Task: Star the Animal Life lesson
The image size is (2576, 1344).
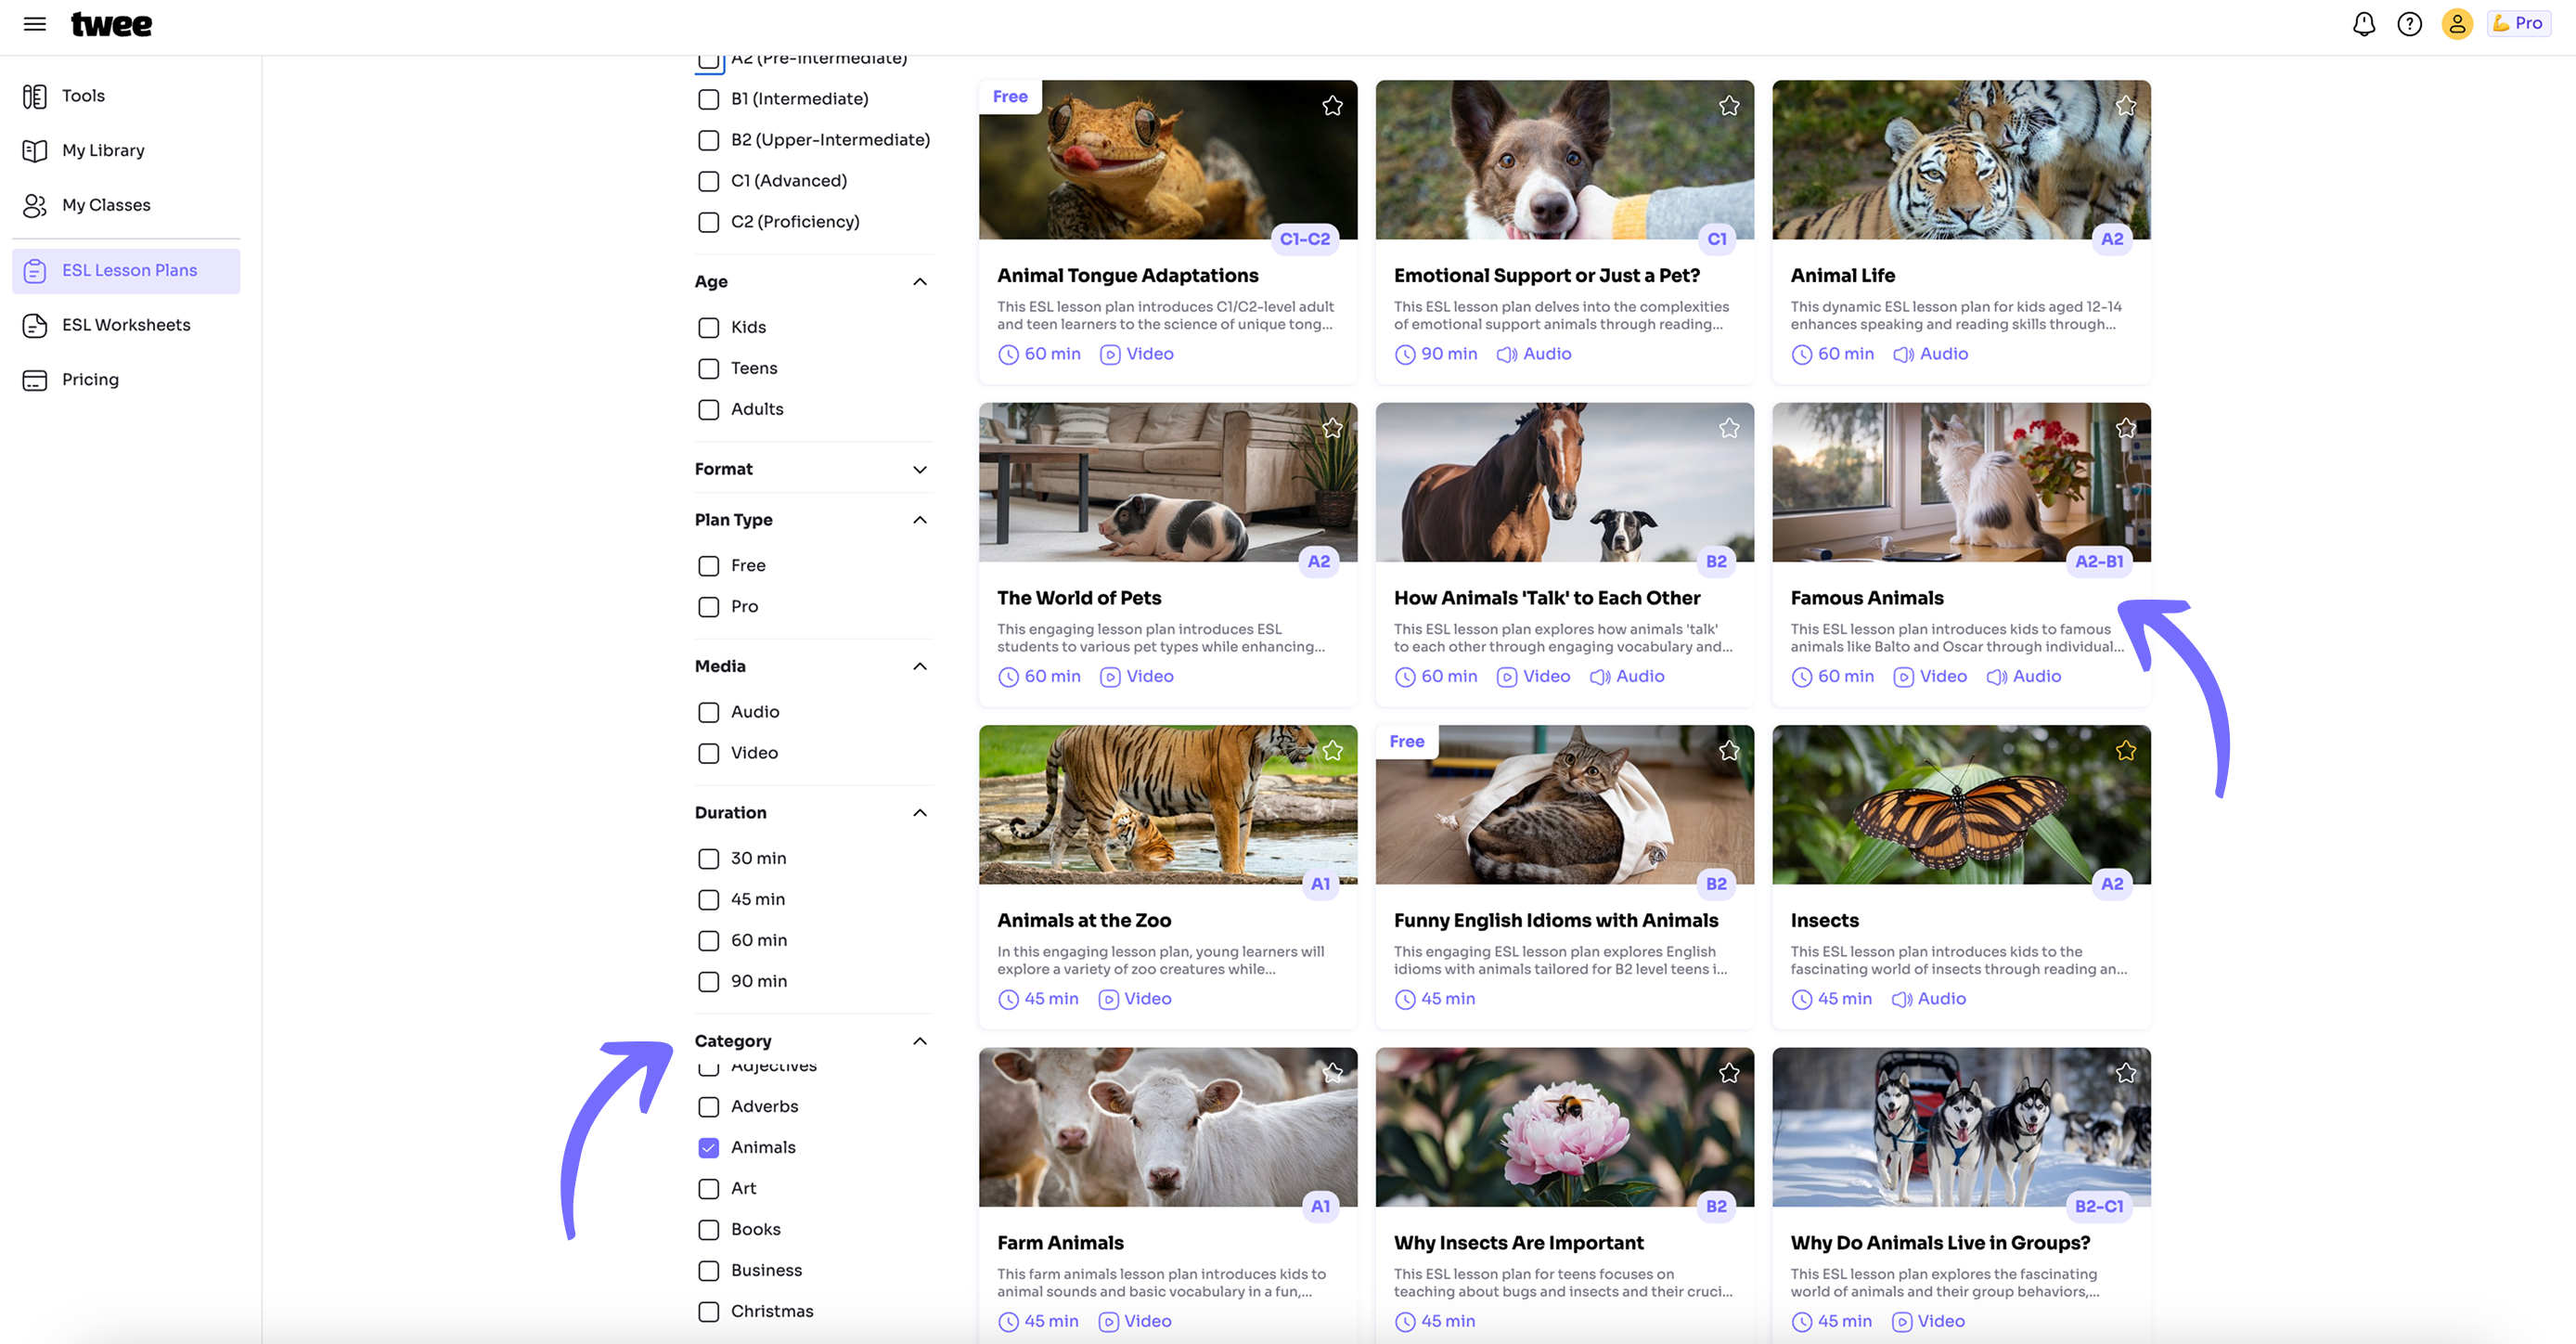Action: click(2126, 106)
